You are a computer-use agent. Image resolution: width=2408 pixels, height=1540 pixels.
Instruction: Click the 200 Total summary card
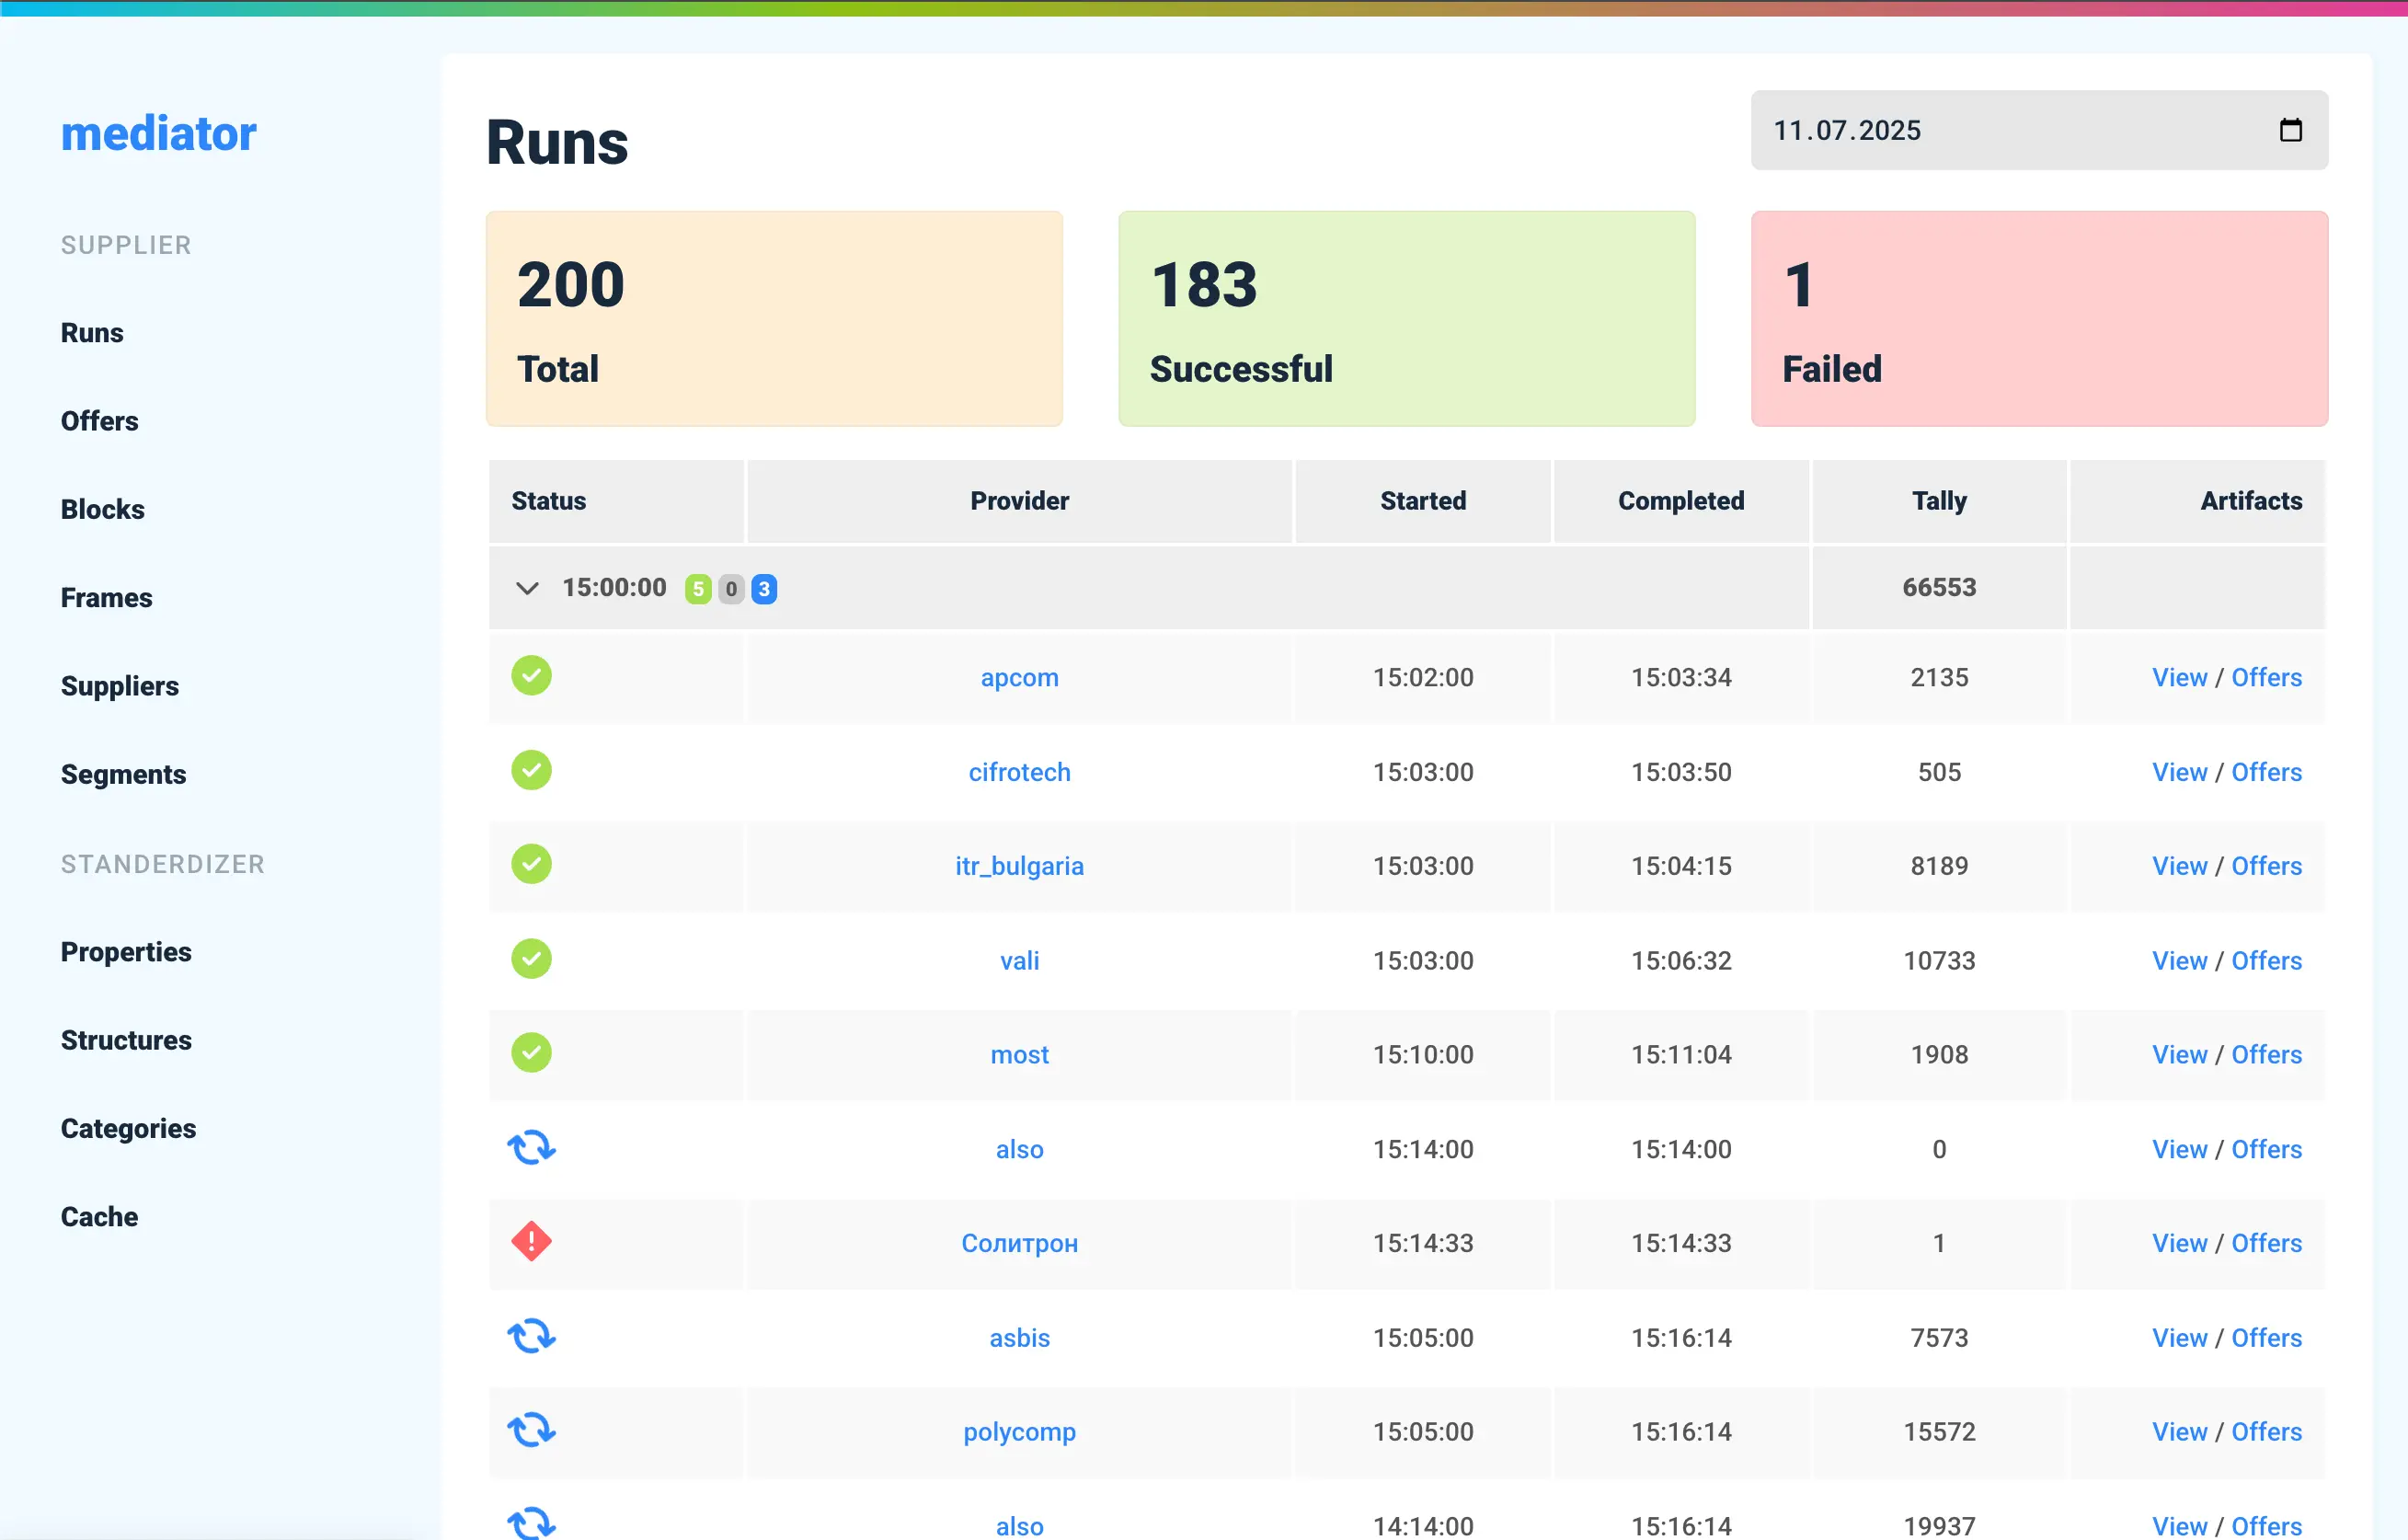[774, 318]
